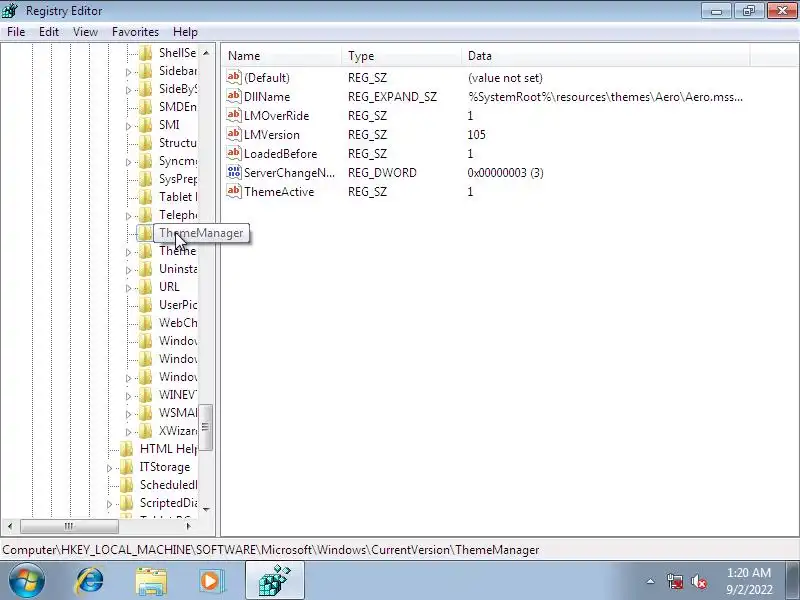Viewport: 800px width, 600px height.
Task: Expand the URL registry key
Action: point(129,288)
